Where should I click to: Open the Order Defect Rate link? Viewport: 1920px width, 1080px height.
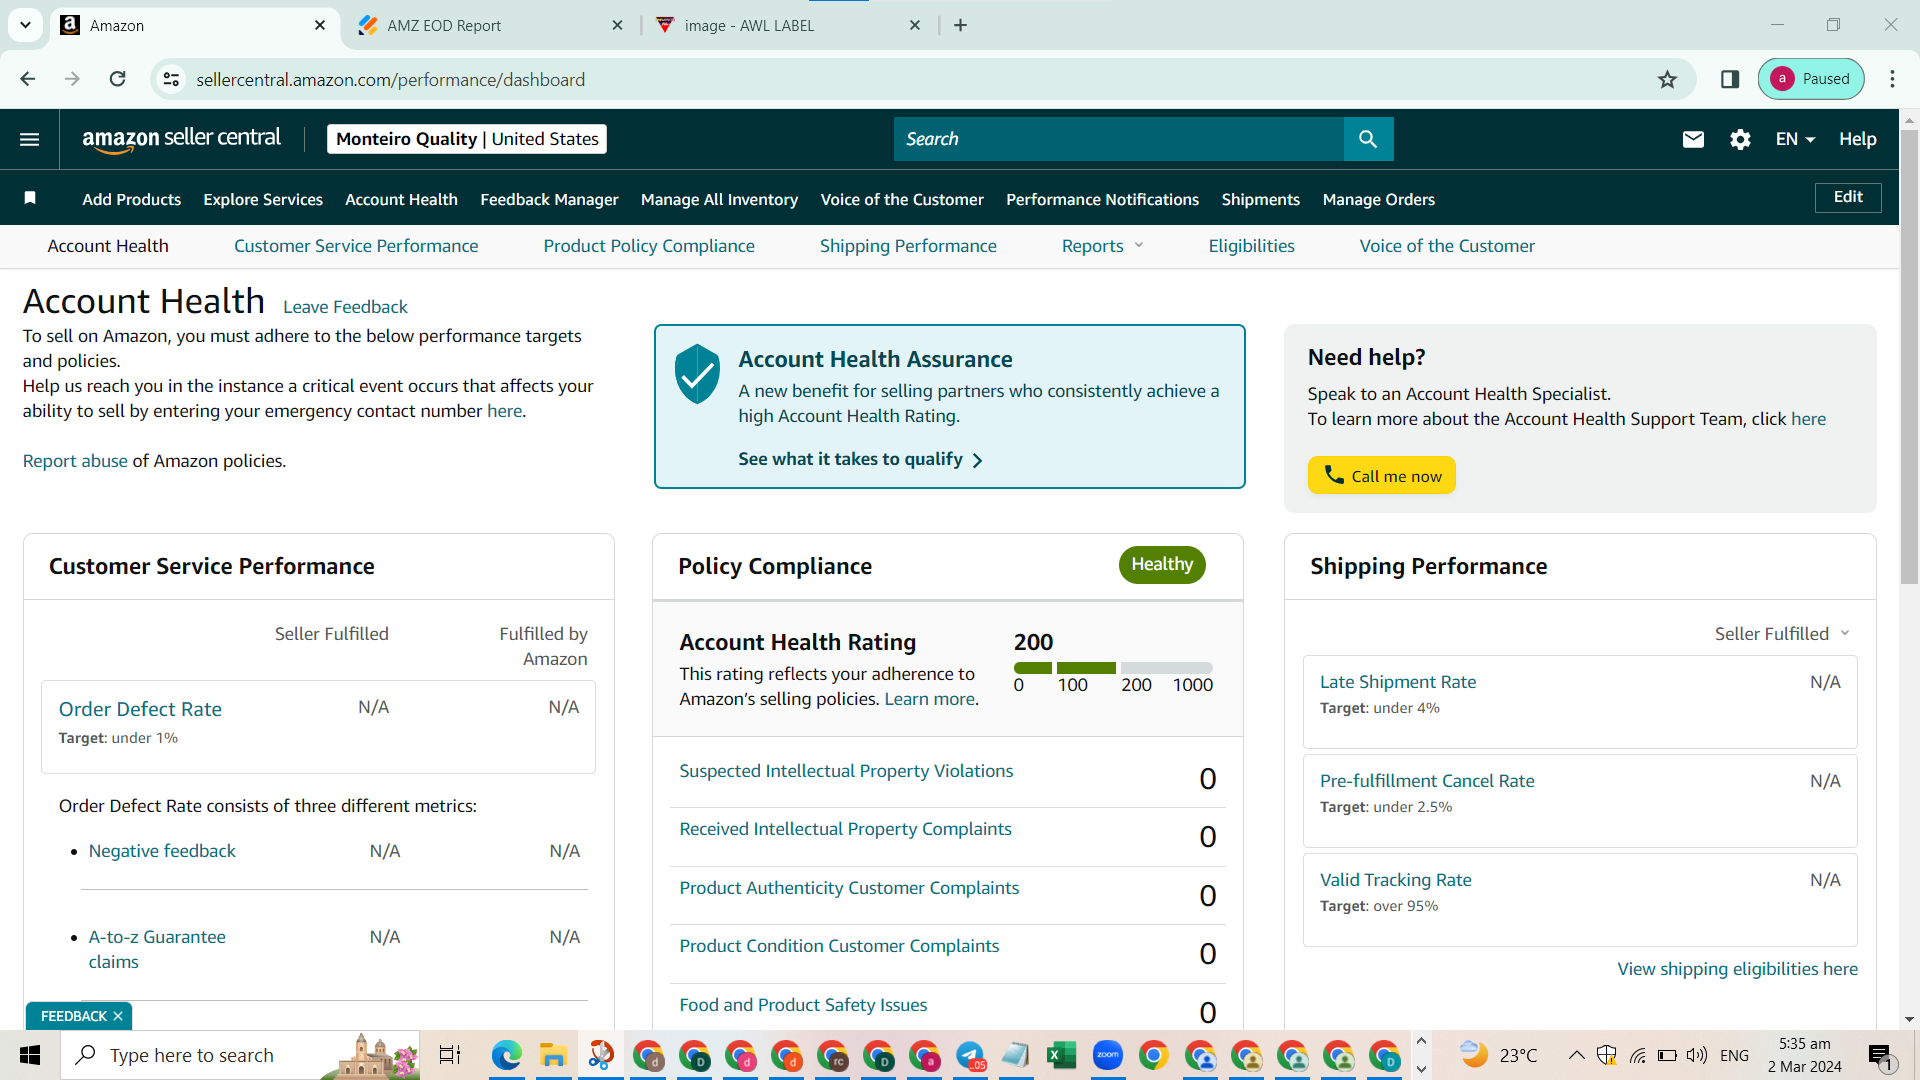[140, 709]
